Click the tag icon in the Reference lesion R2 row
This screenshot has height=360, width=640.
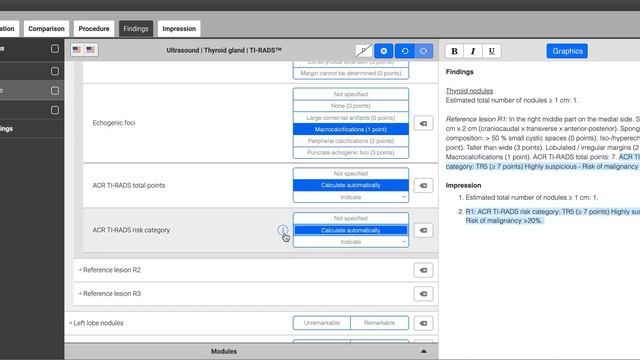point(423,270)
